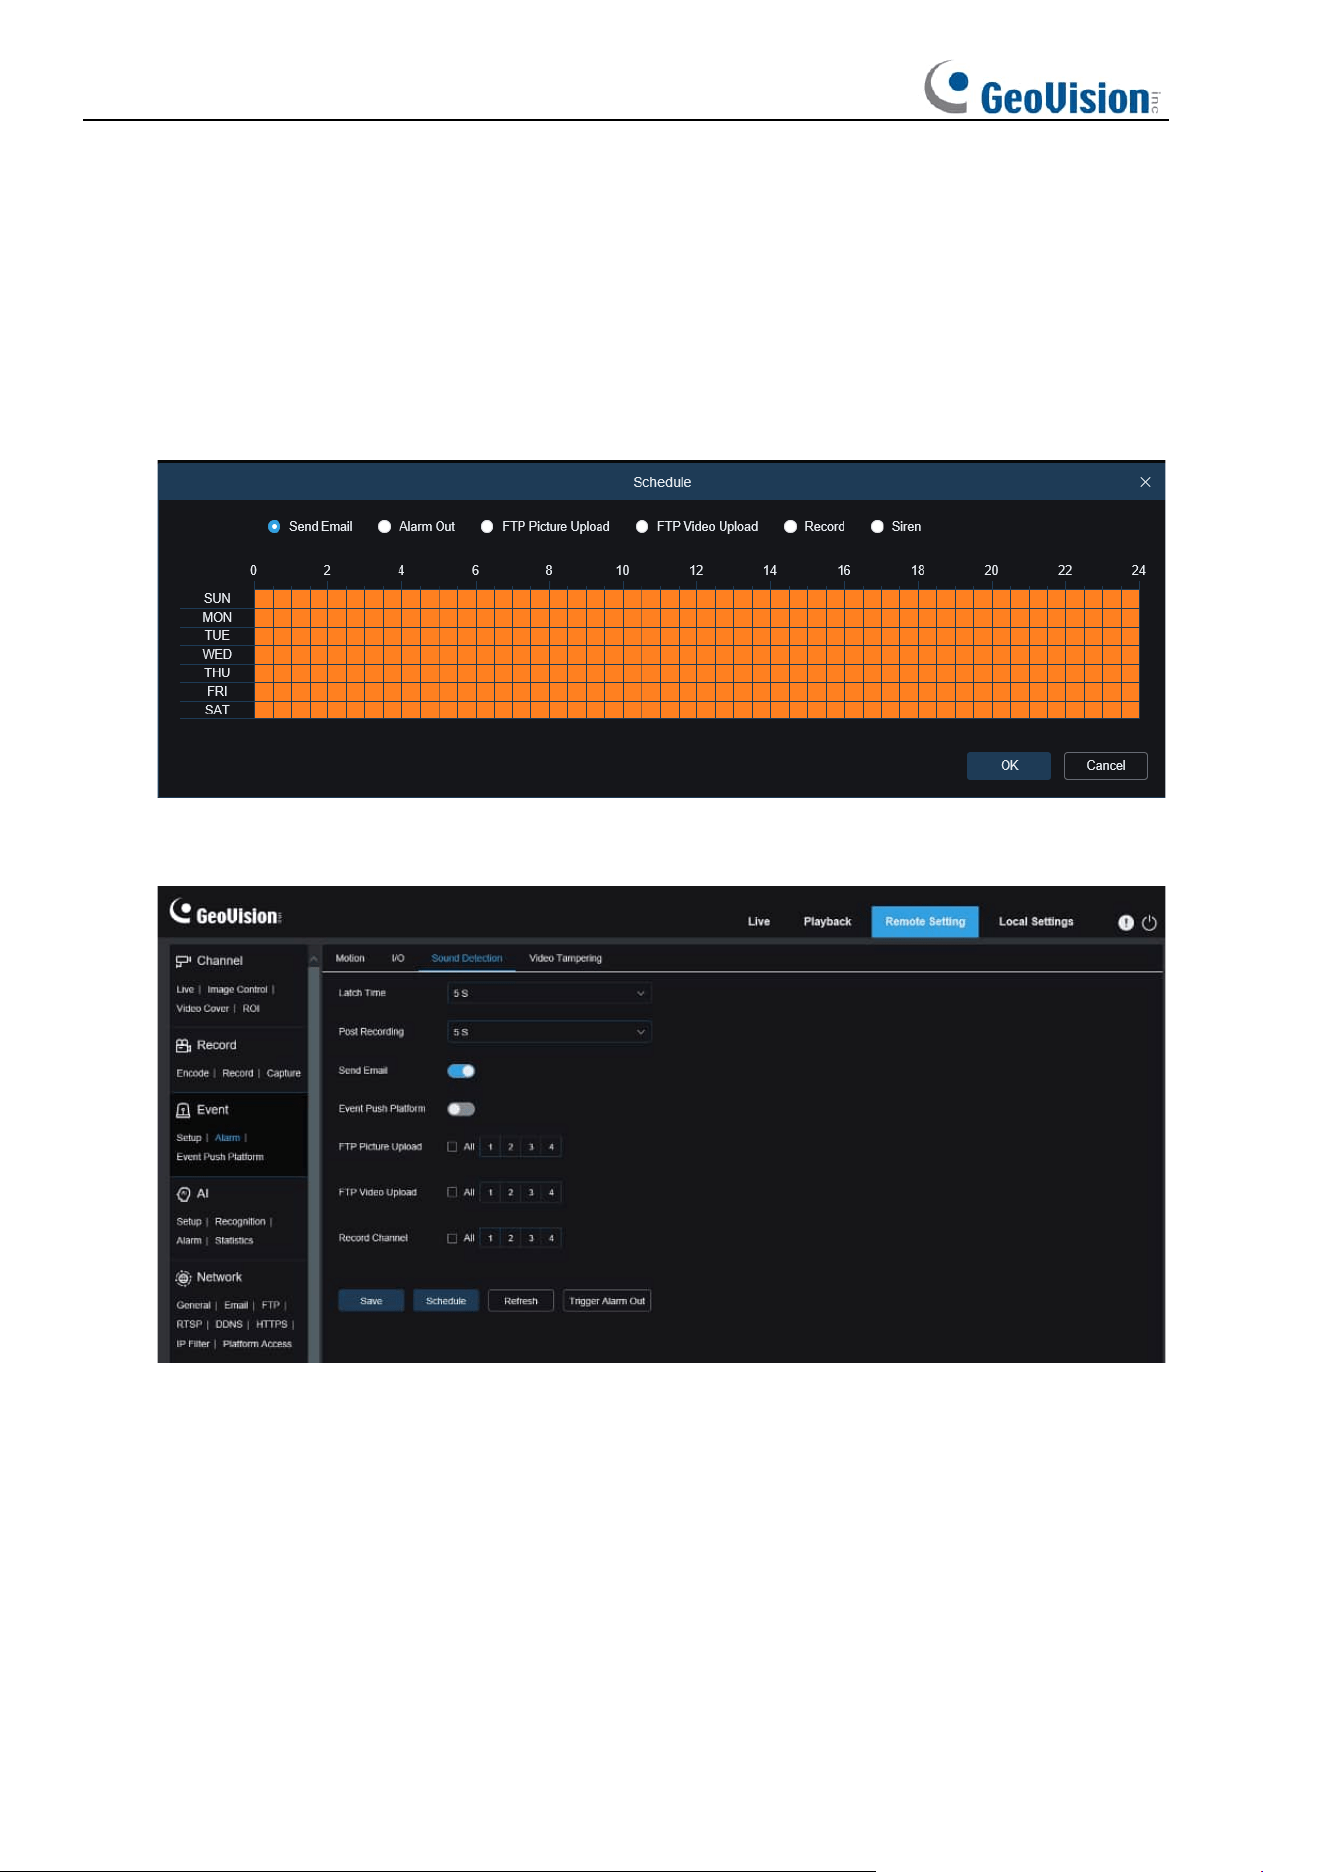Switch to the Video Tampering tab

(x=565, y=958)
